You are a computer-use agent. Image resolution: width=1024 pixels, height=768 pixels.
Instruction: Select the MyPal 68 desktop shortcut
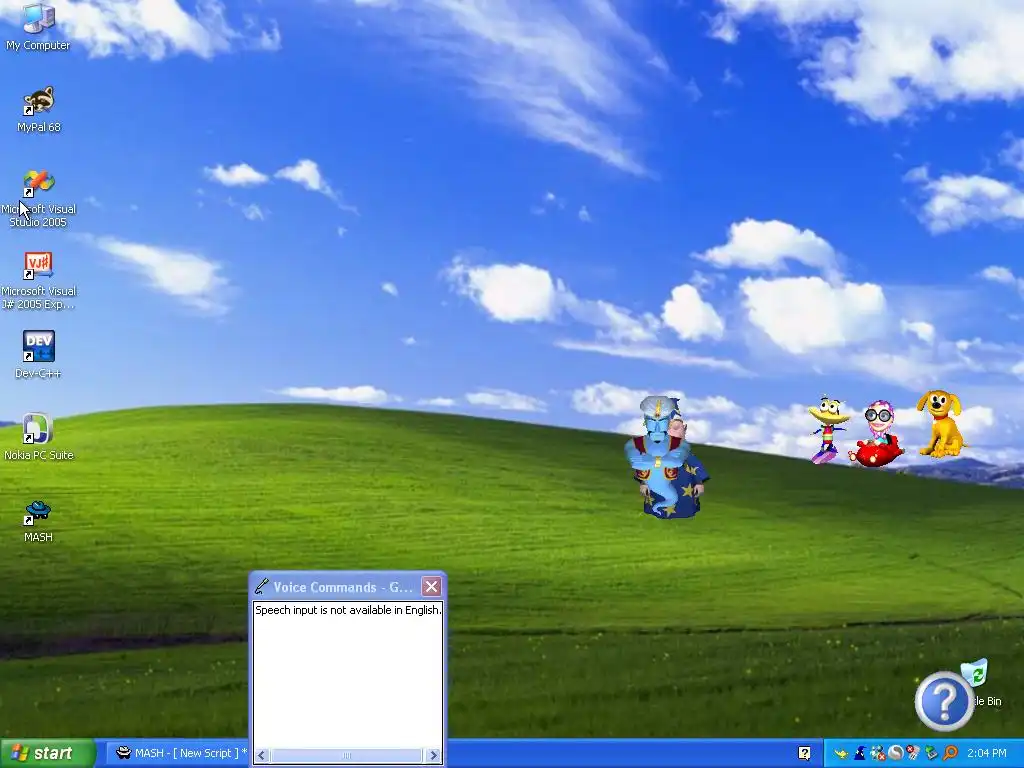tap(38, 109)
